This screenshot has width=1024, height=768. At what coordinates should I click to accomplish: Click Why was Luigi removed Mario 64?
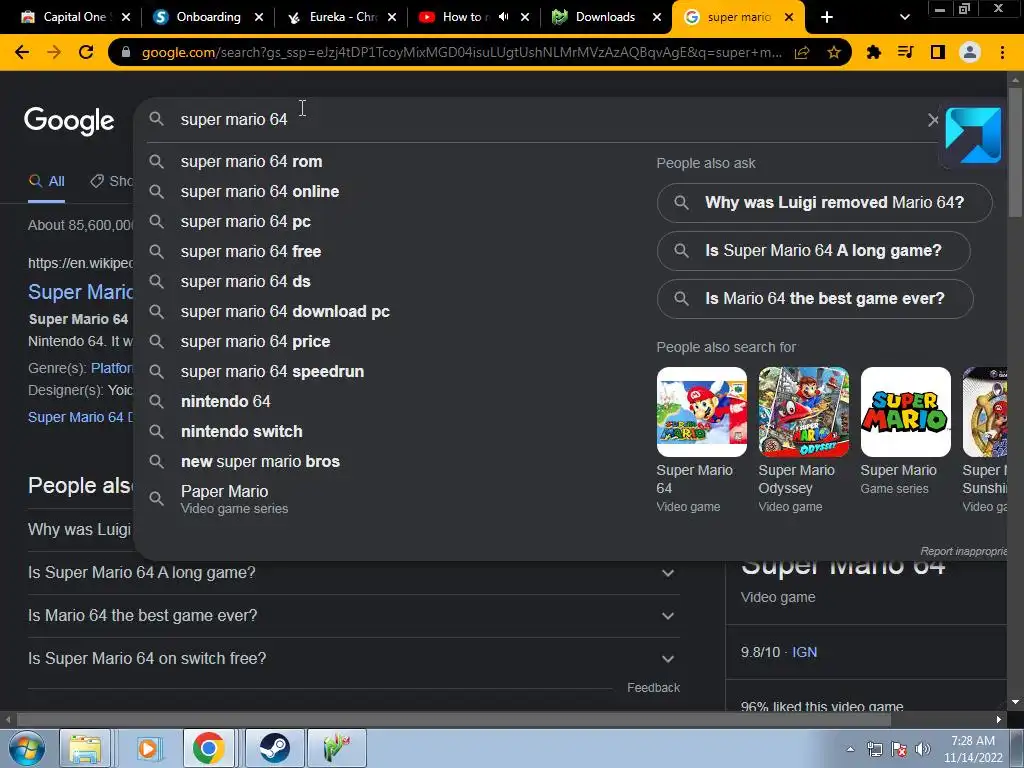[824, 202]
